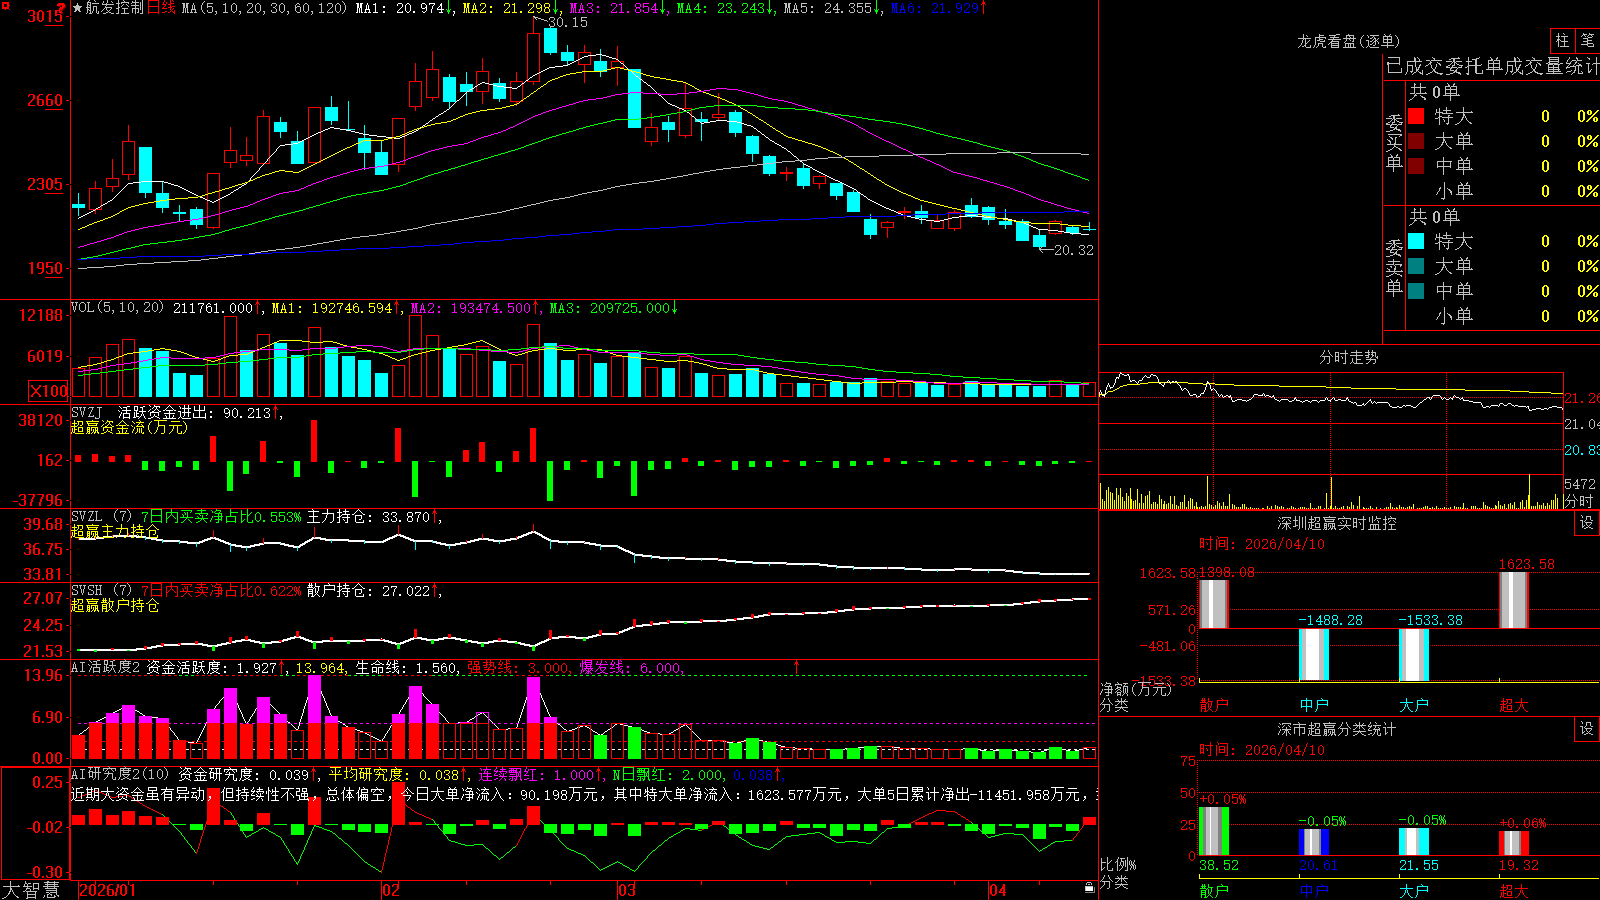Click the 委买单 section label
This screenshot has width=1600, height=900.
pyautogui.click(x=1394, y=141)
